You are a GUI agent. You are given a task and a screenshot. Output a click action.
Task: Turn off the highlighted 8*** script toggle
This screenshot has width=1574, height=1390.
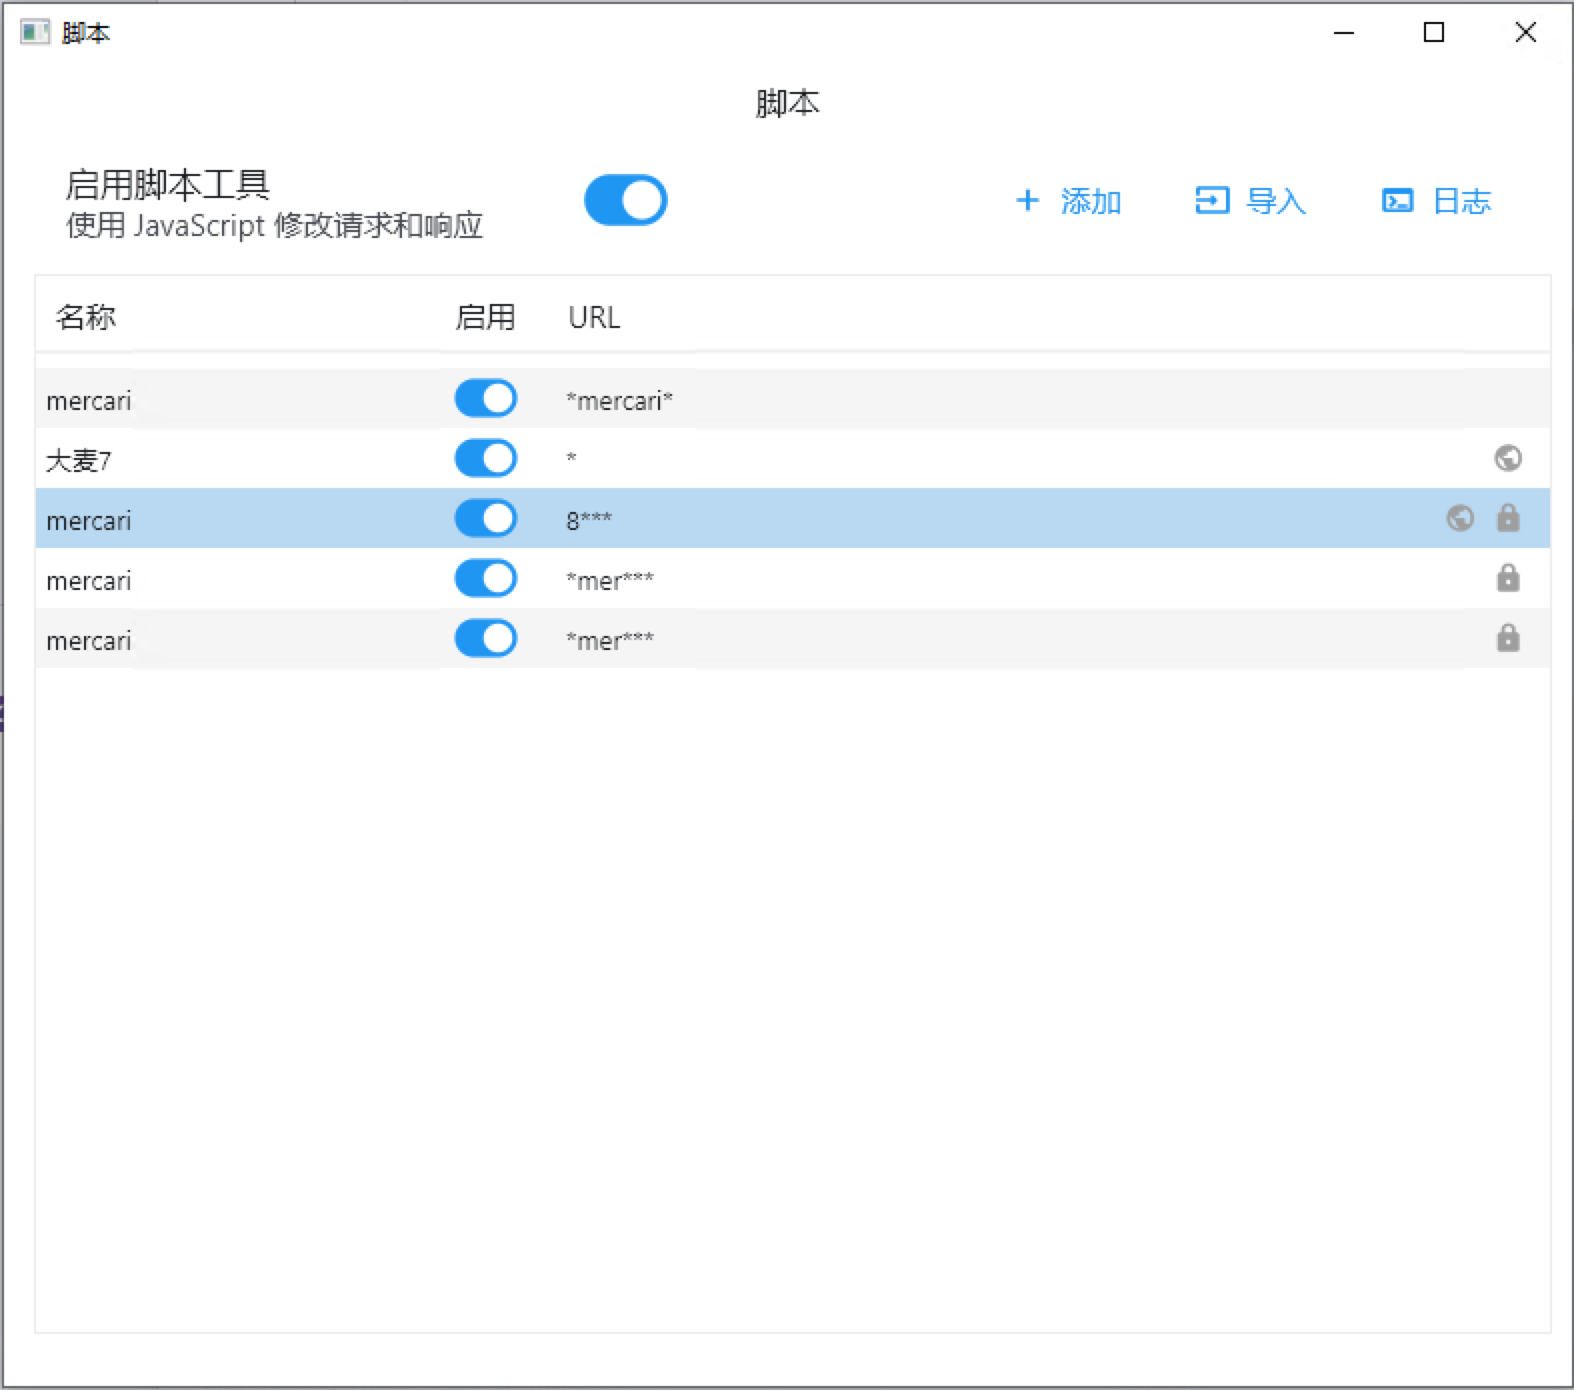[x=486, y=519]
